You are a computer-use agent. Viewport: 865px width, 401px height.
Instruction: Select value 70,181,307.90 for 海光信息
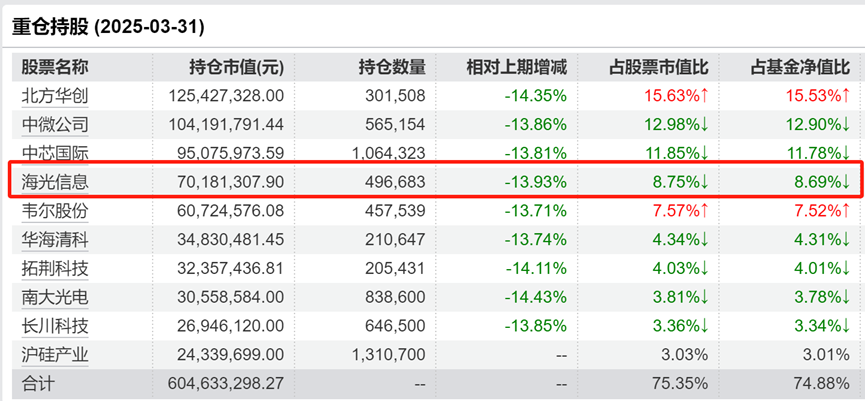pos(231,182)
